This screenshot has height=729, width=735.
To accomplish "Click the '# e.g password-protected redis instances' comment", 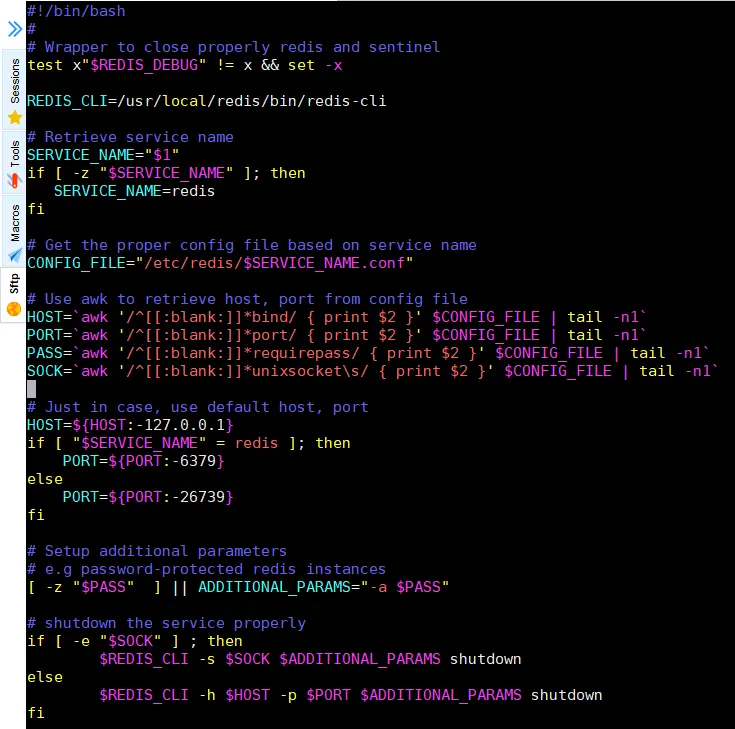I will (x=206, y=569).
